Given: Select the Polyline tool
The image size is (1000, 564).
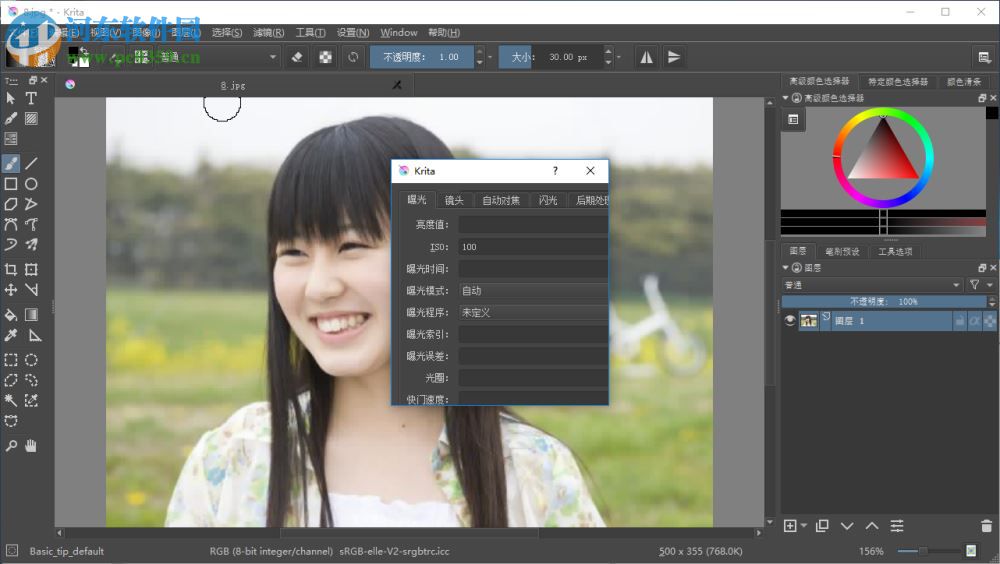Looking at the screenshot, I should pos(31,204).
